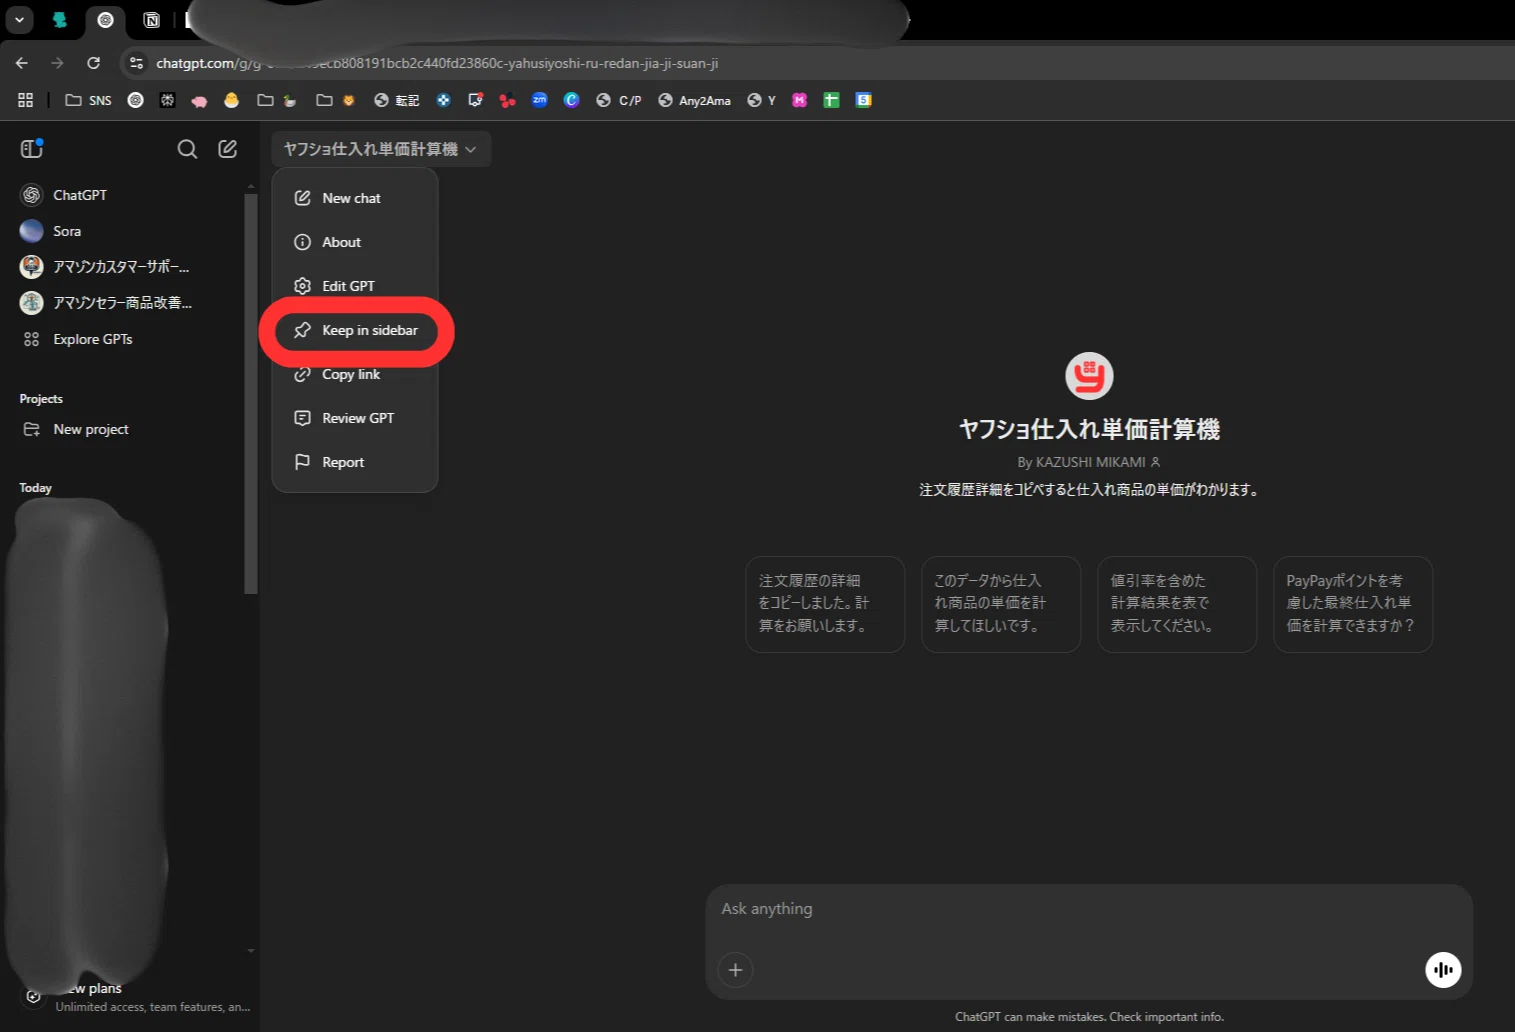Open the apps grid icon in bookmarks bar
Image resolution: width=1515 pixels, height=1032 pixels.
[x=26, y=100]
